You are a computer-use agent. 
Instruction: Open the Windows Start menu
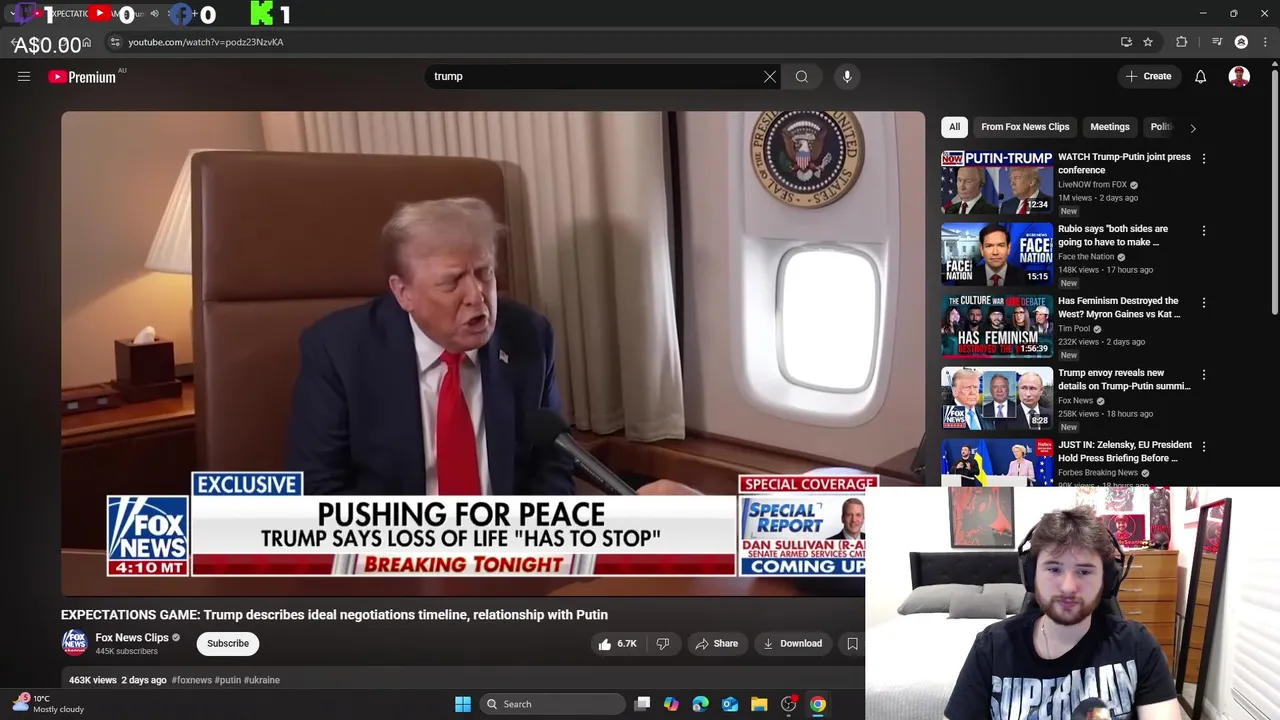[463, 704]
